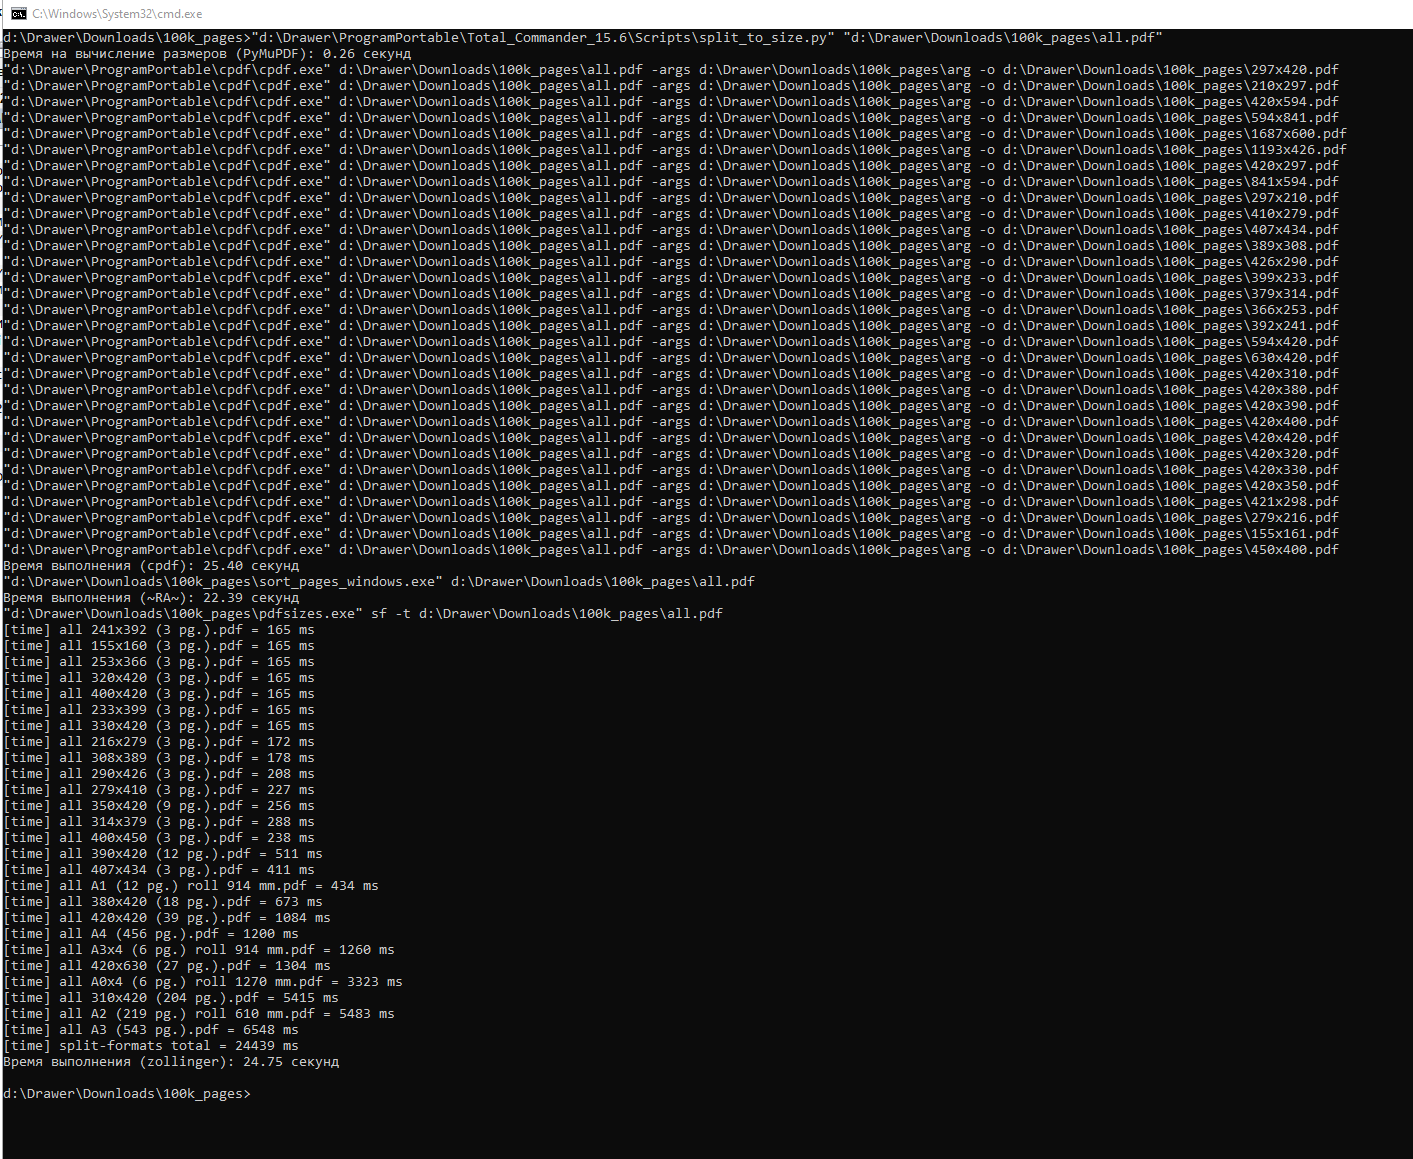This screenshot has width=1413, height=1159.
Task: Click the "A3 (543 pg.).pdf = 6548 ms" line
Action: click(151, 1030)
